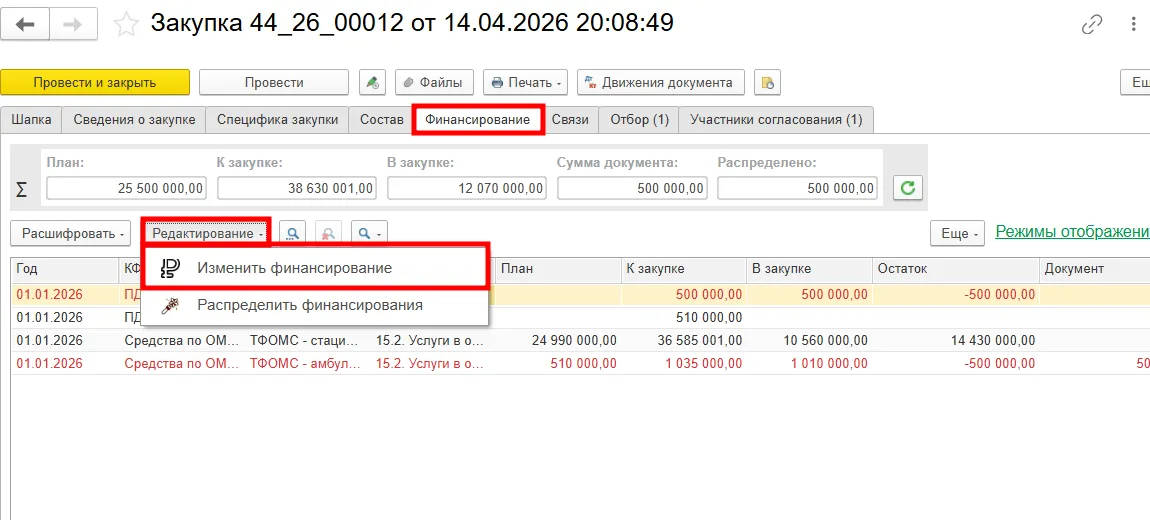Add document to favorites with star icon
Viewport: 1150px width, 520px height.
pyautogui.click(x=126, y=25)
